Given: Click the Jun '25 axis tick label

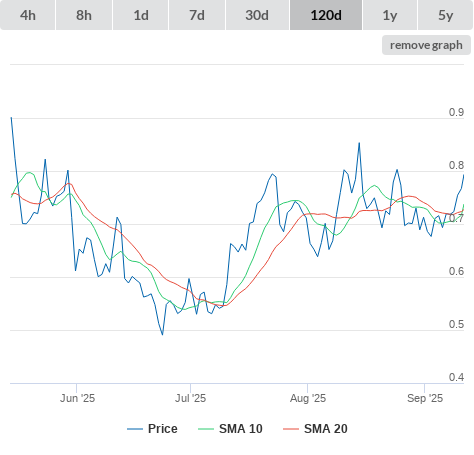Looking at the screenshot, I should coord(77,398).
